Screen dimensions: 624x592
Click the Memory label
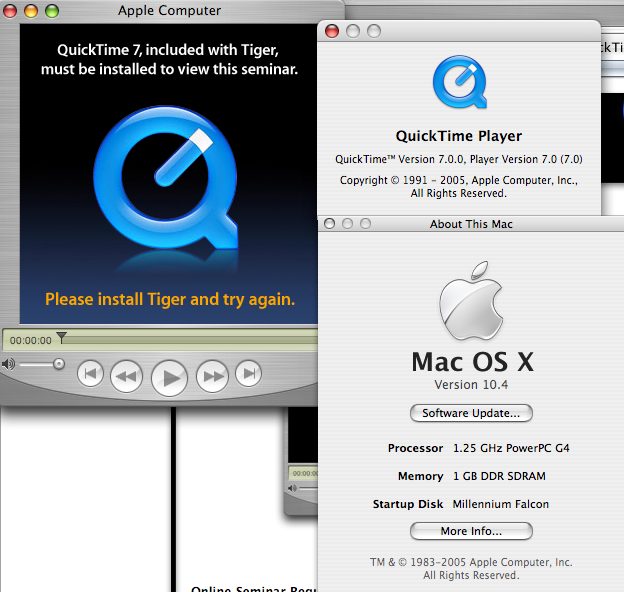click(421, 476)
